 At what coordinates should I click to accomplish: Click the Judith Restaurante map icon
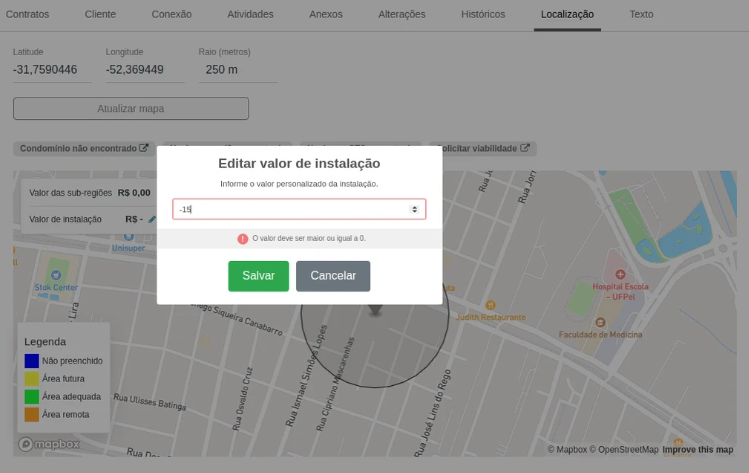491,305
